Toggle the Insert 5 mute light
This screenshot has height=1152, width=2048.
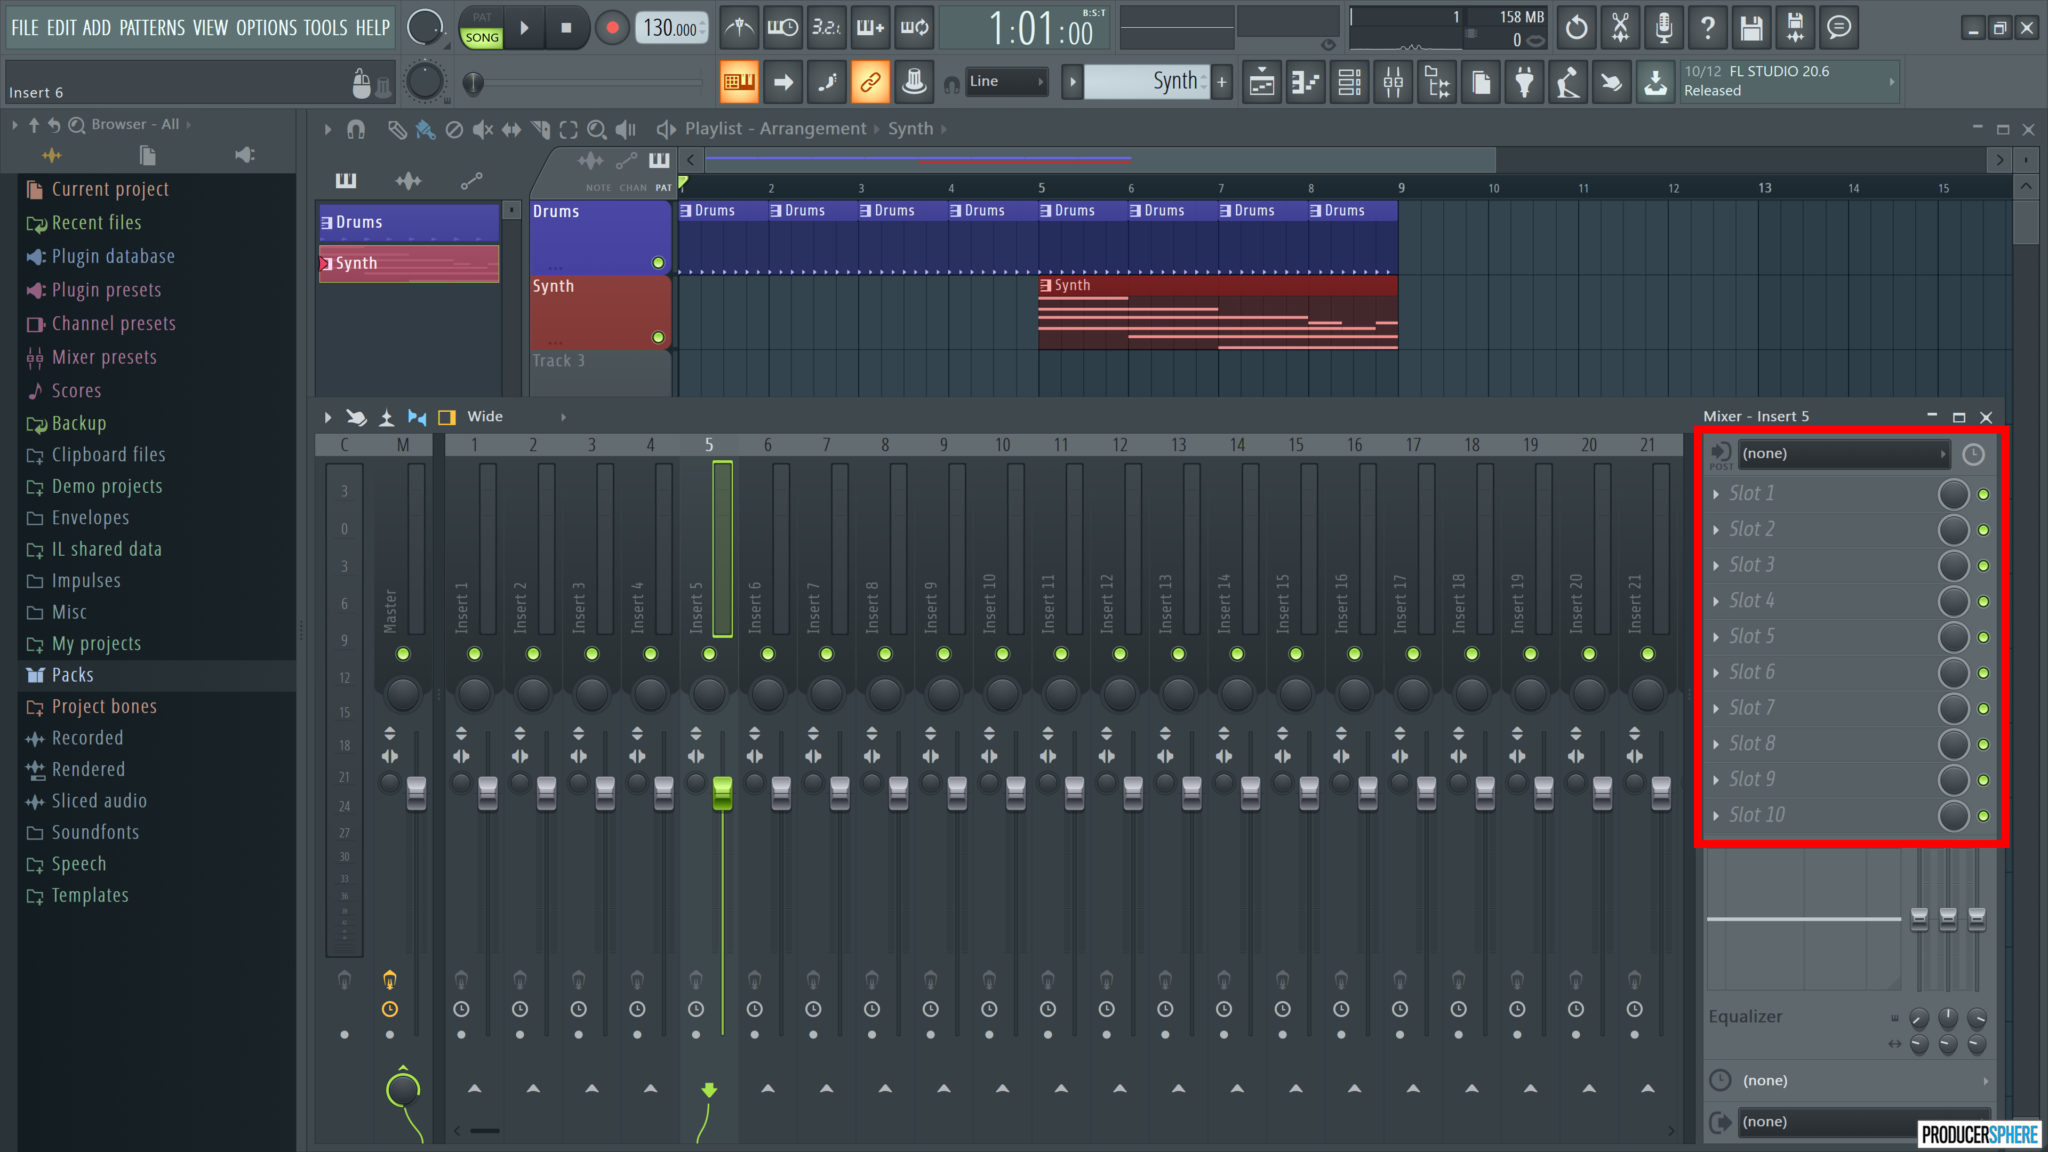pos(709,654)
